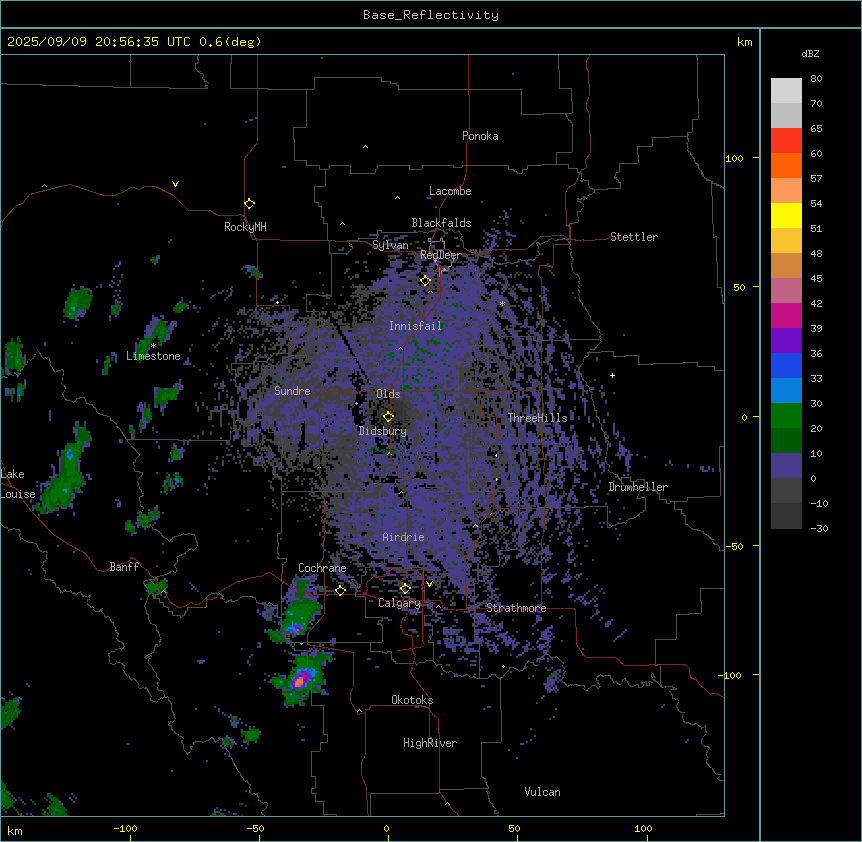The width and height of the screenshot is (862, 842).
Task: Click the intense storm cell core west of Okotoks
Action: point(299,681)
